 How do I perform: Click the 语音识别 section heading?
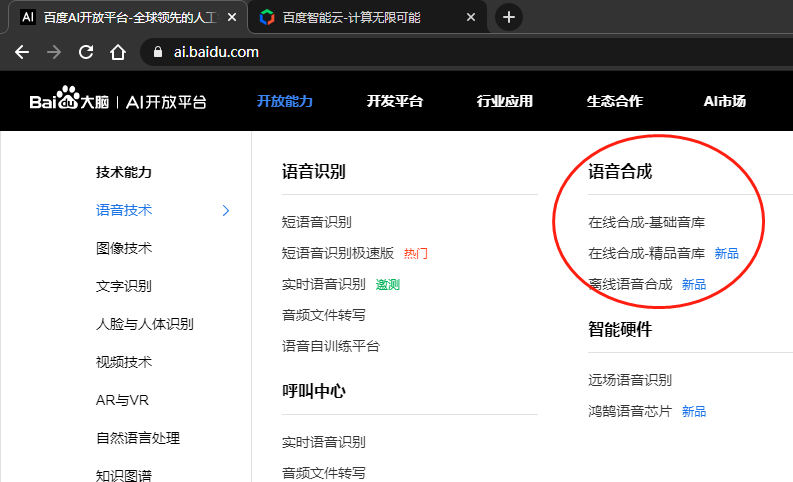(314, 171)
